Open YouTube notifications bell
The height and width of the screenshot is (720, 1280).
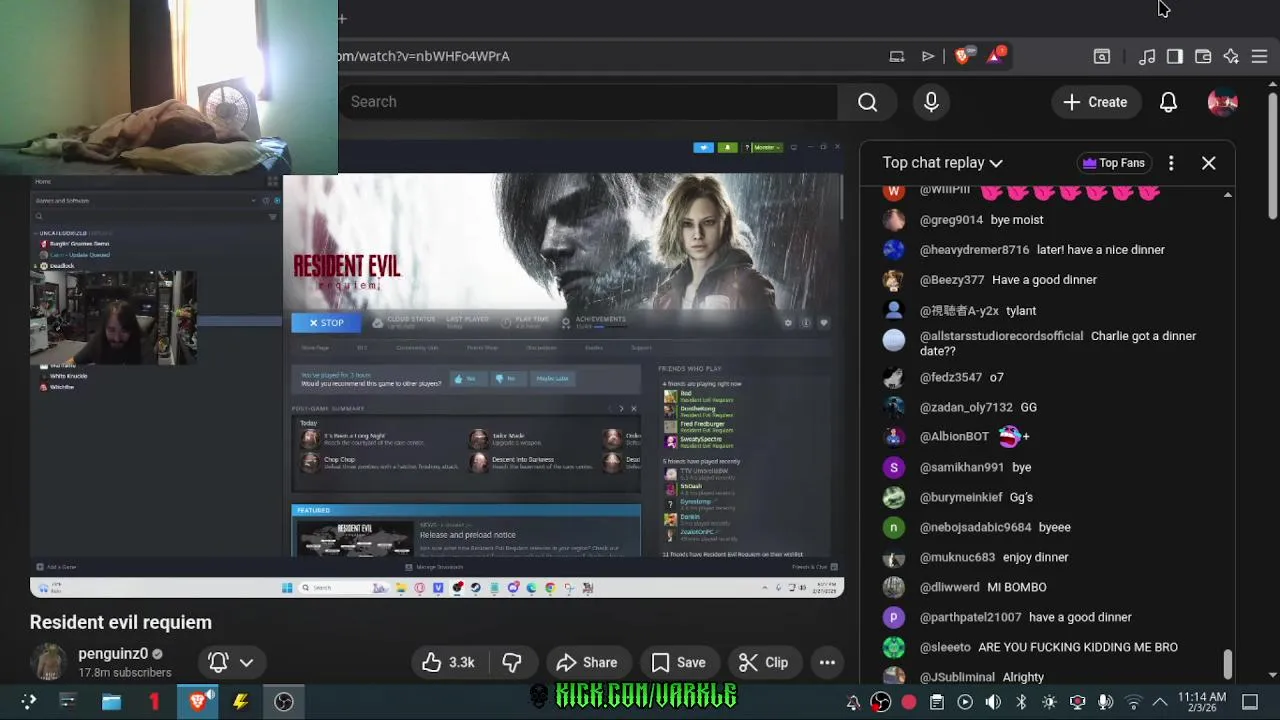(x=1168, y=102)
